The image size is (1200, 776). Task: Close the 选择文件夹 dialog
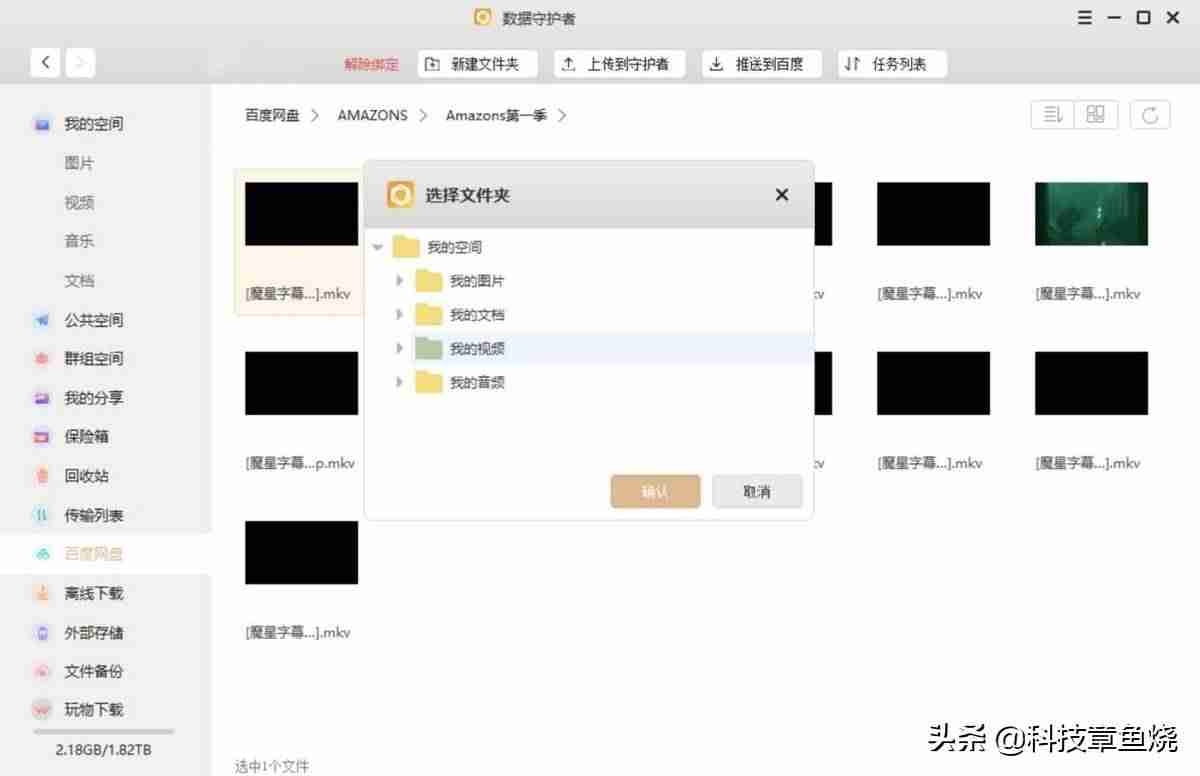(782, 195)
